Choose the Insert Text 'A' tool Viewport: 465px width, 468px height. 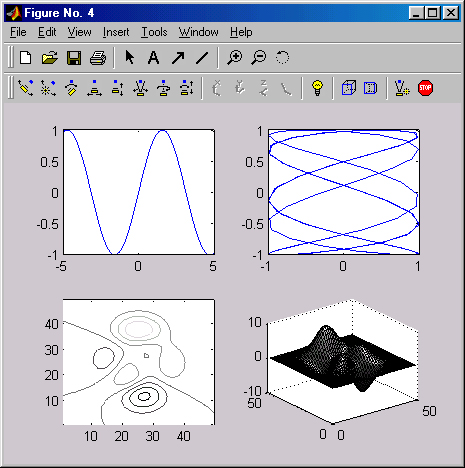[153, 58]
